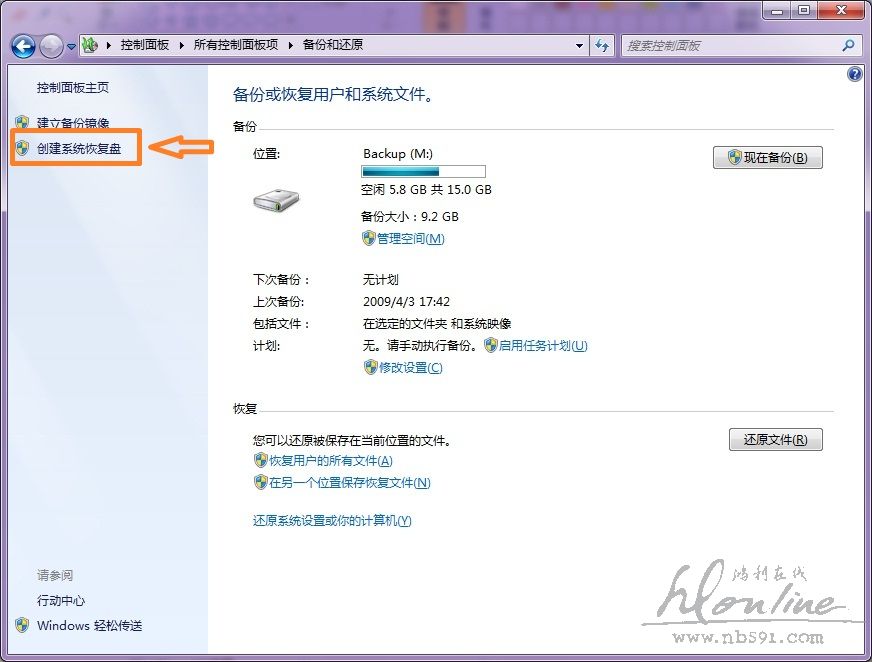Image resolution: width=872 pixels, height=662 pixels.
Task: Open 创建系统恢复盘 sidebar link
Action: click(x=79, y=149)
